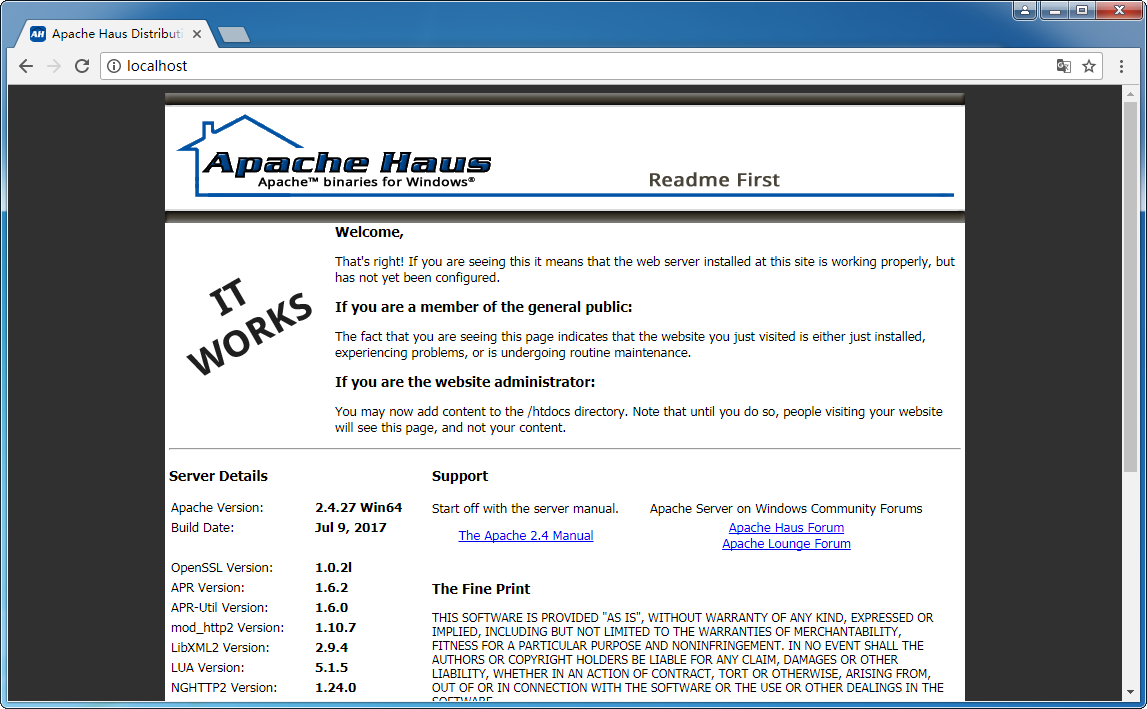Click 'The Fine Print' heading
Screen dimensions: 1147x709
tap(481, 589)
